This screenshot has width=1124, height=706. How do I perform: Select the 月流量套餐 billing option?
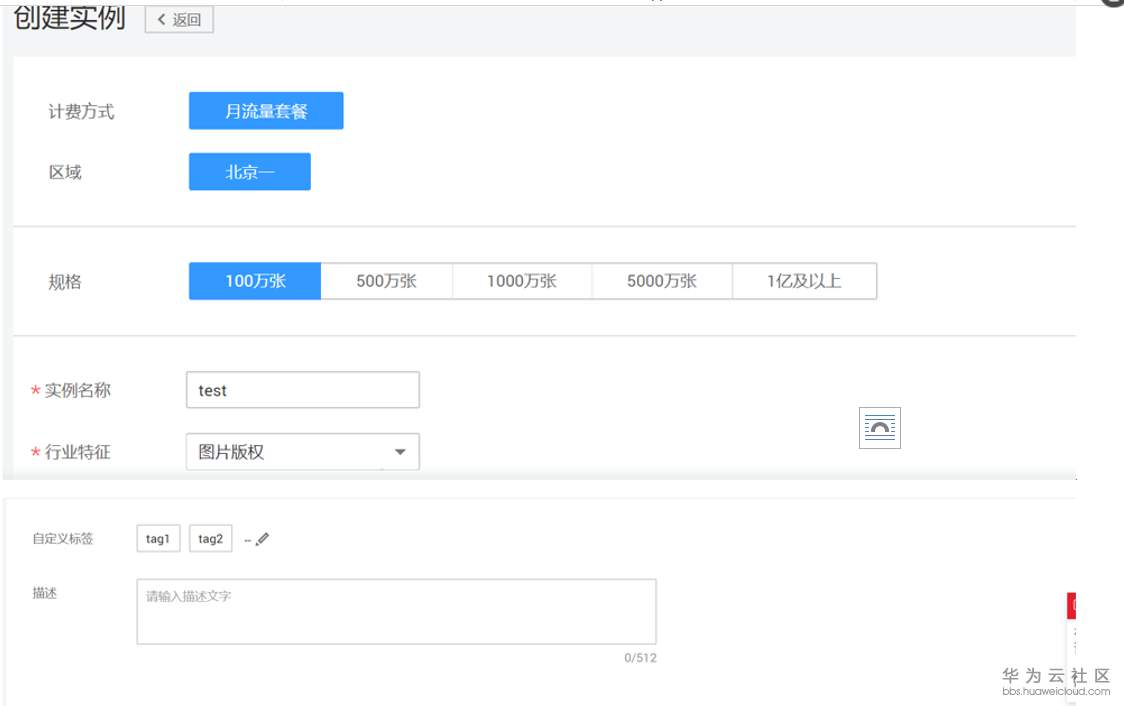pyautogui.click(x=266, y=111)
